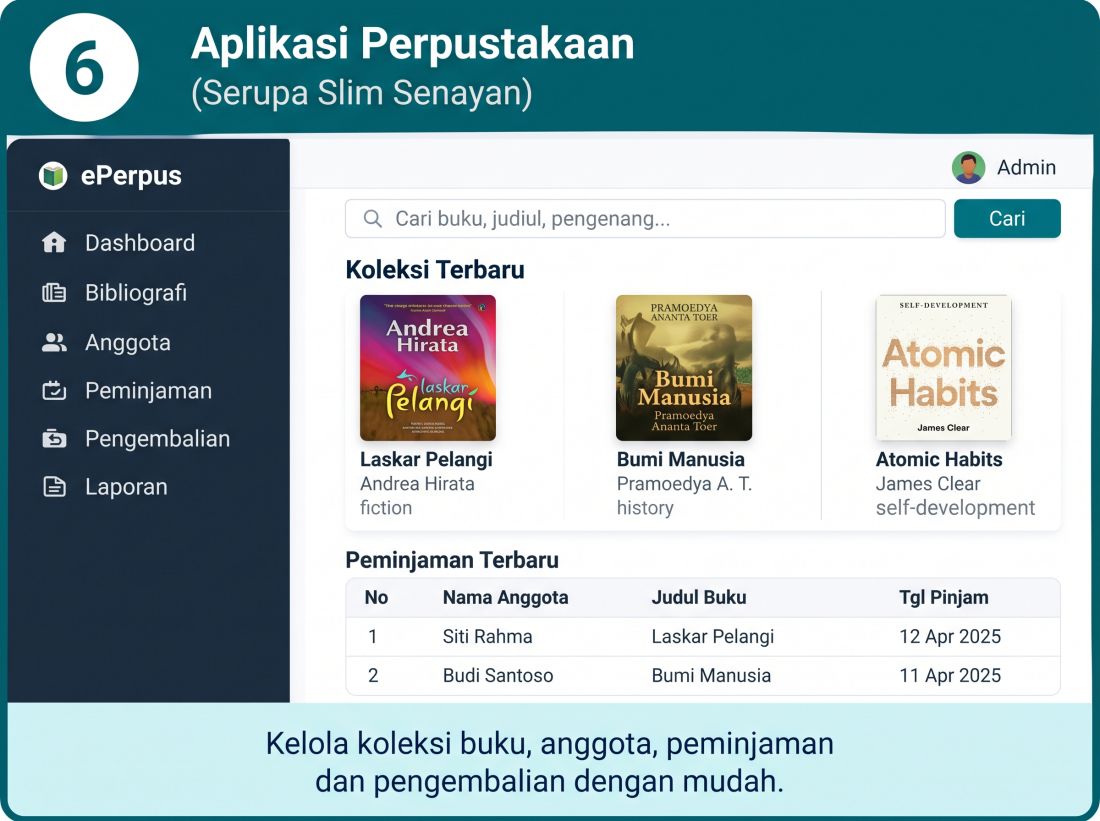
Task: Focus the Cari buku search field
Action: 645,218
